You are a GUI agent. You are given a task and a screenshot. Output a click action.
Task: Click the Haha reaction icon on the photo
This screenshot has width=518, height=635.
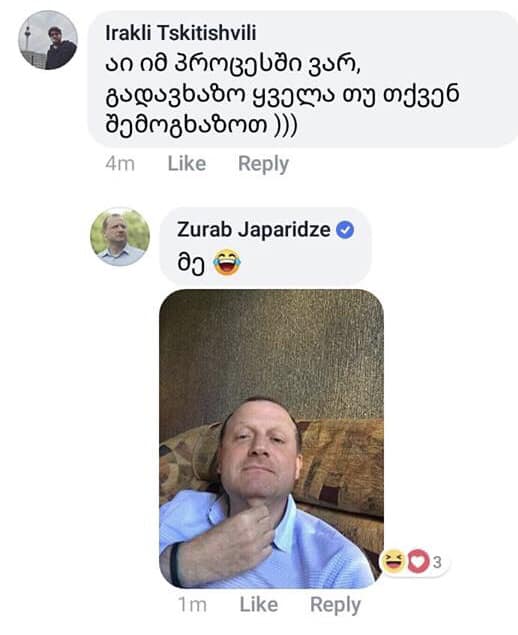tap(393, 561)
